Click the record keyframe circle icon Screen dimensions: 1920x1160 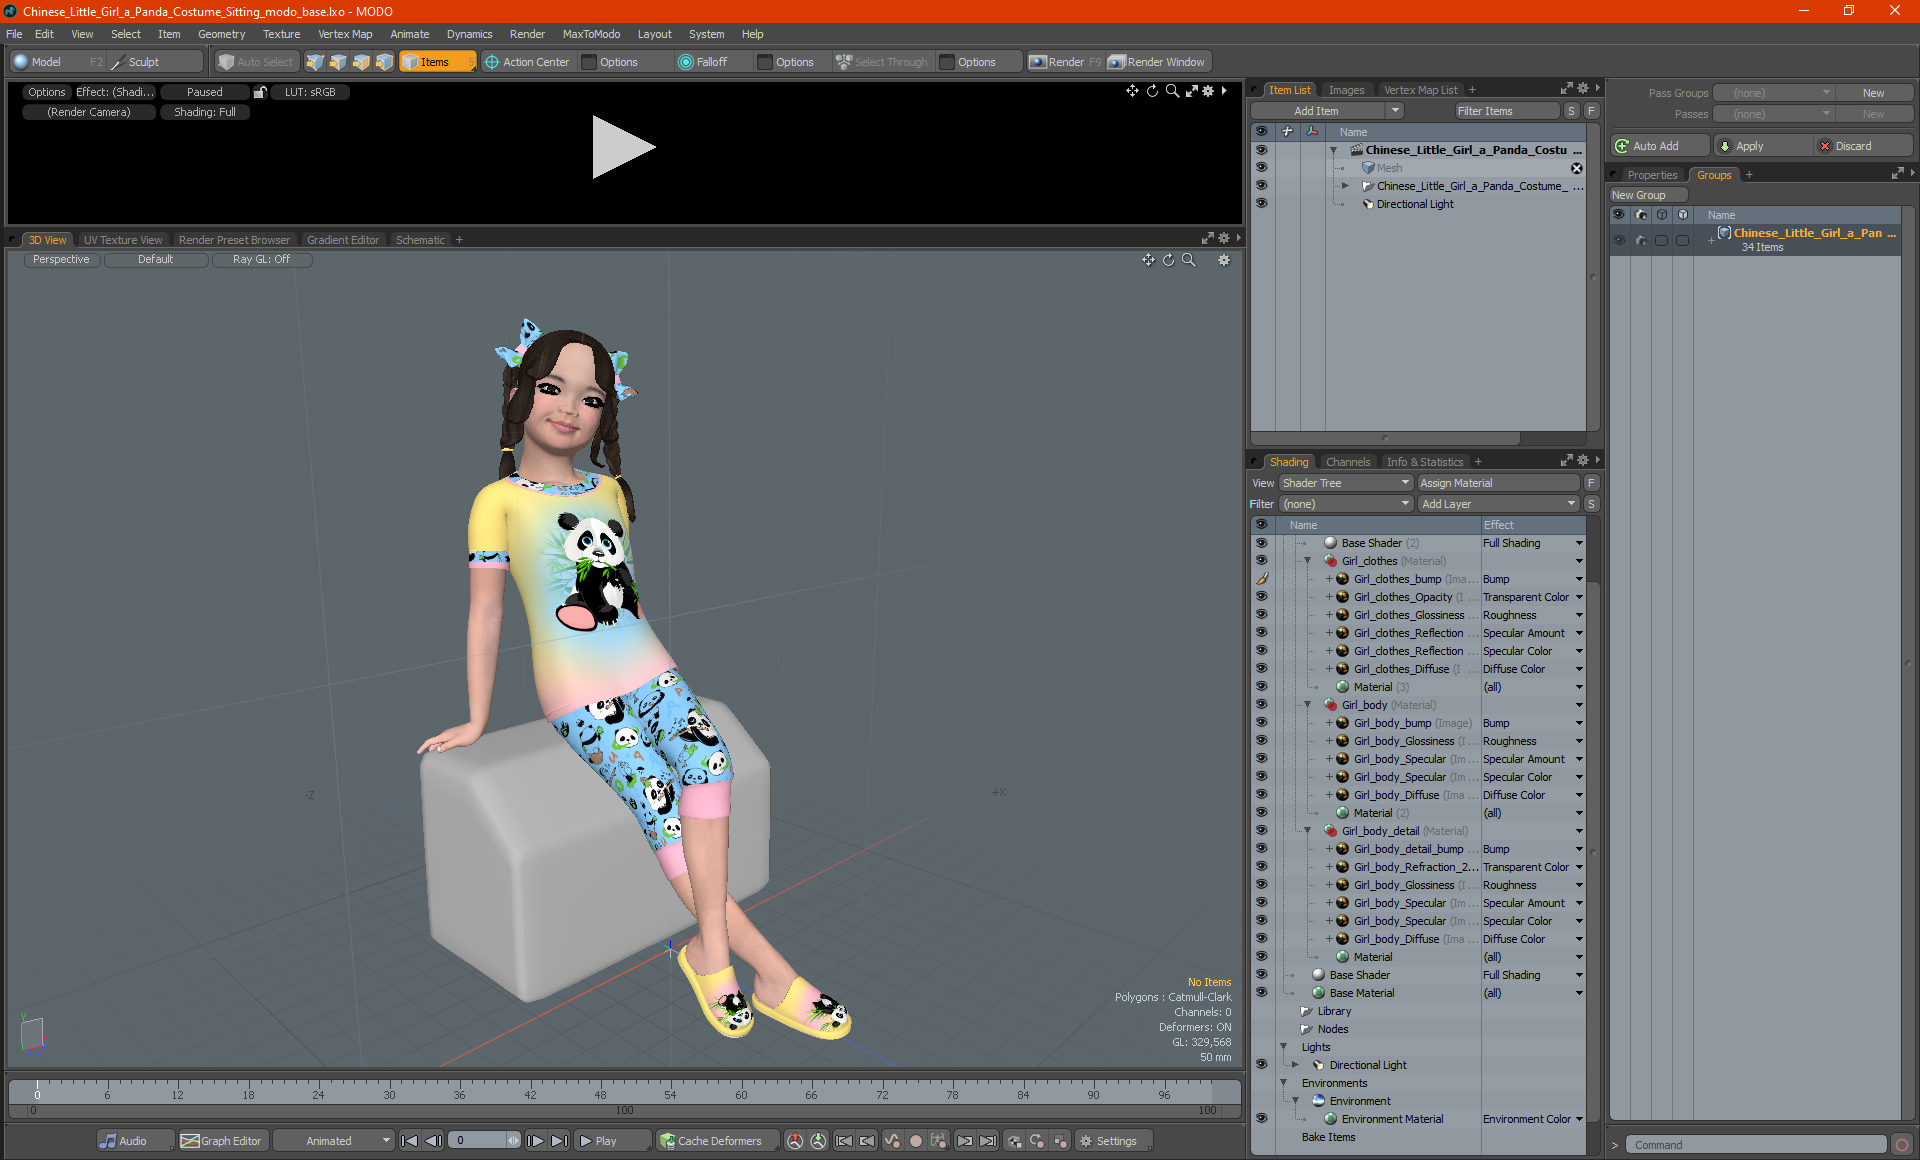pos(915,1141)
